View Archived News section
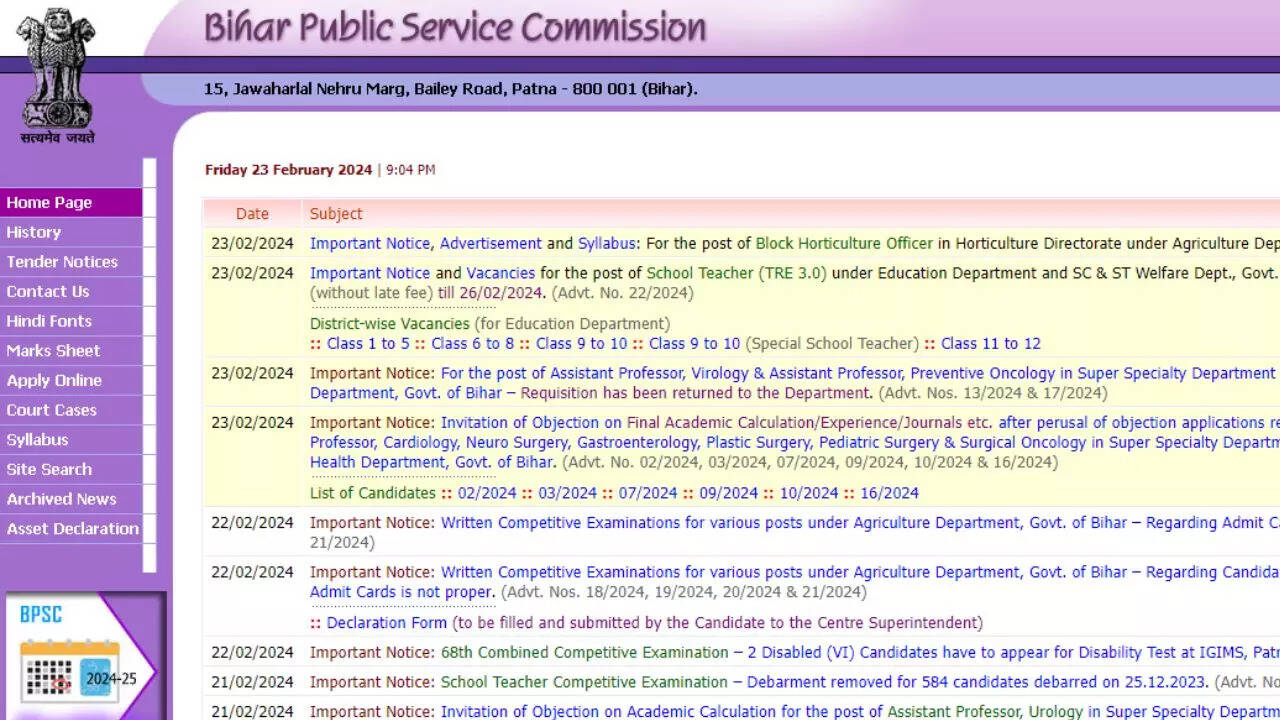The height and width of the screenshot is (720, 1280). tap(61, 499)
